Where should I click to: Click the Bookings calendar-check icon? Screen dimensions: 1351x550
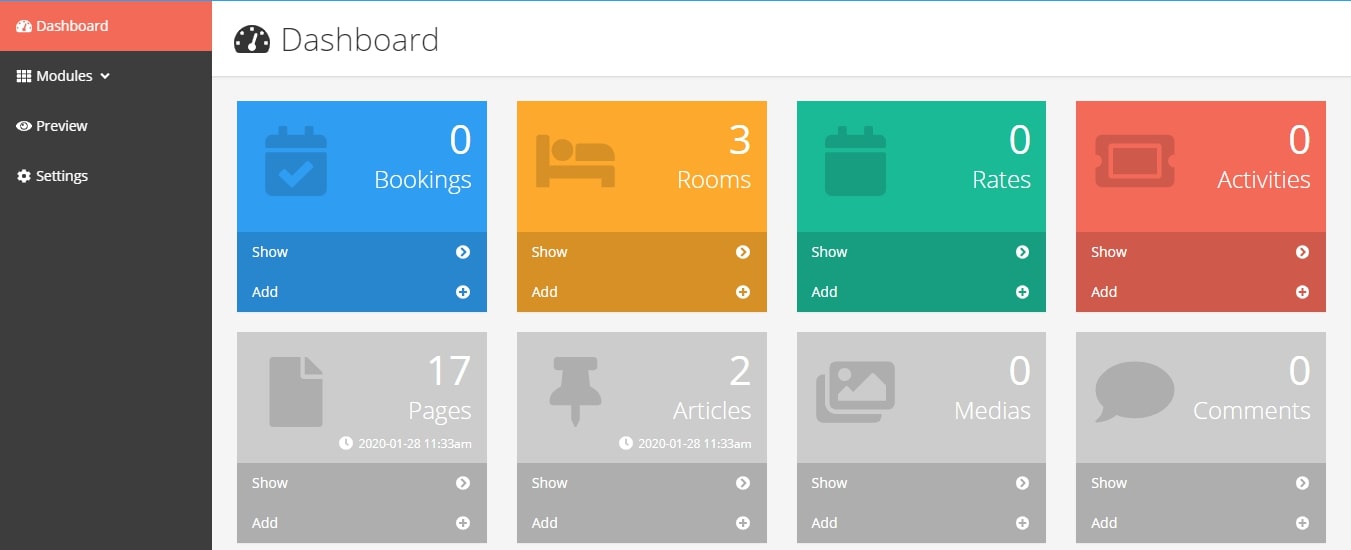(x=296, y=161)
